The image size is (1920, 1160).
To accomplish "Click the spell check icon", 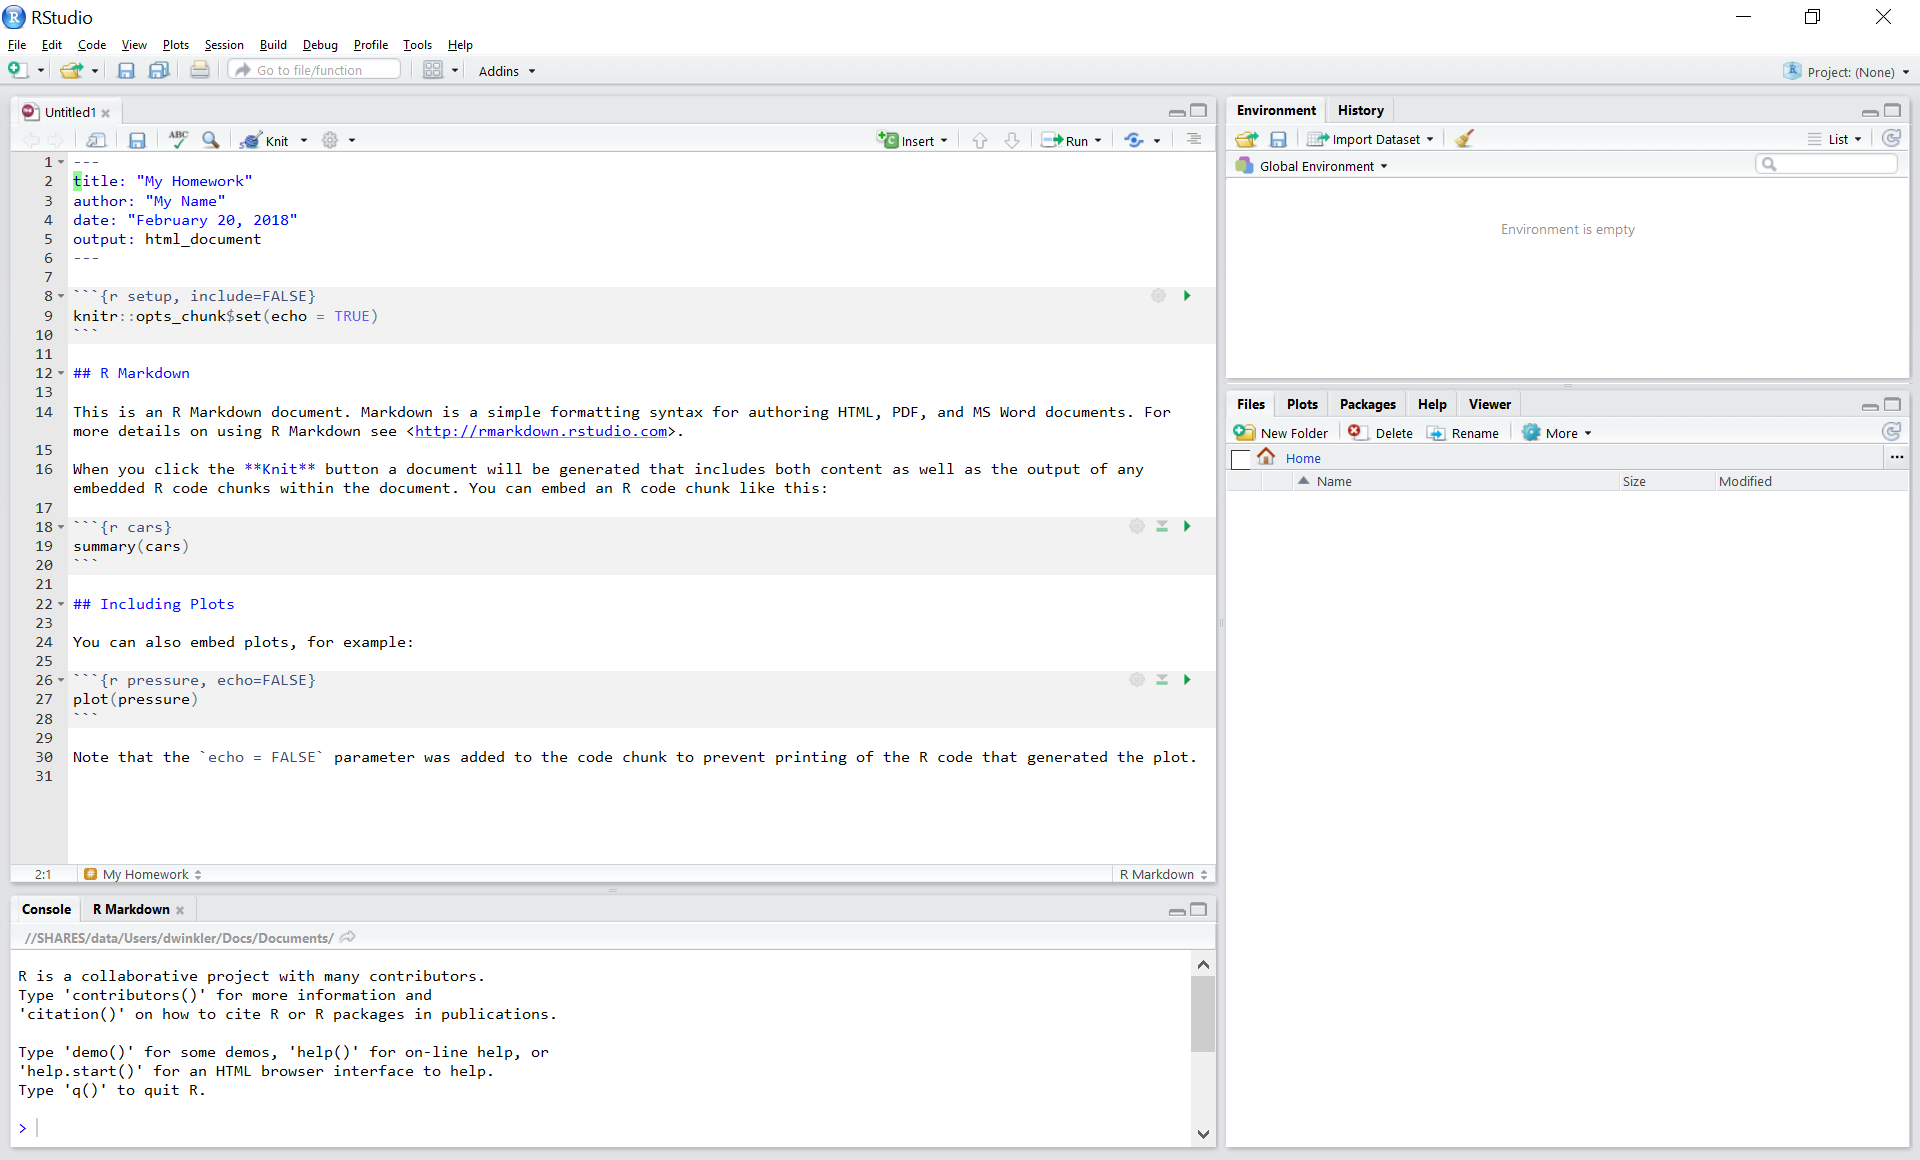I will tap(178, 140).
